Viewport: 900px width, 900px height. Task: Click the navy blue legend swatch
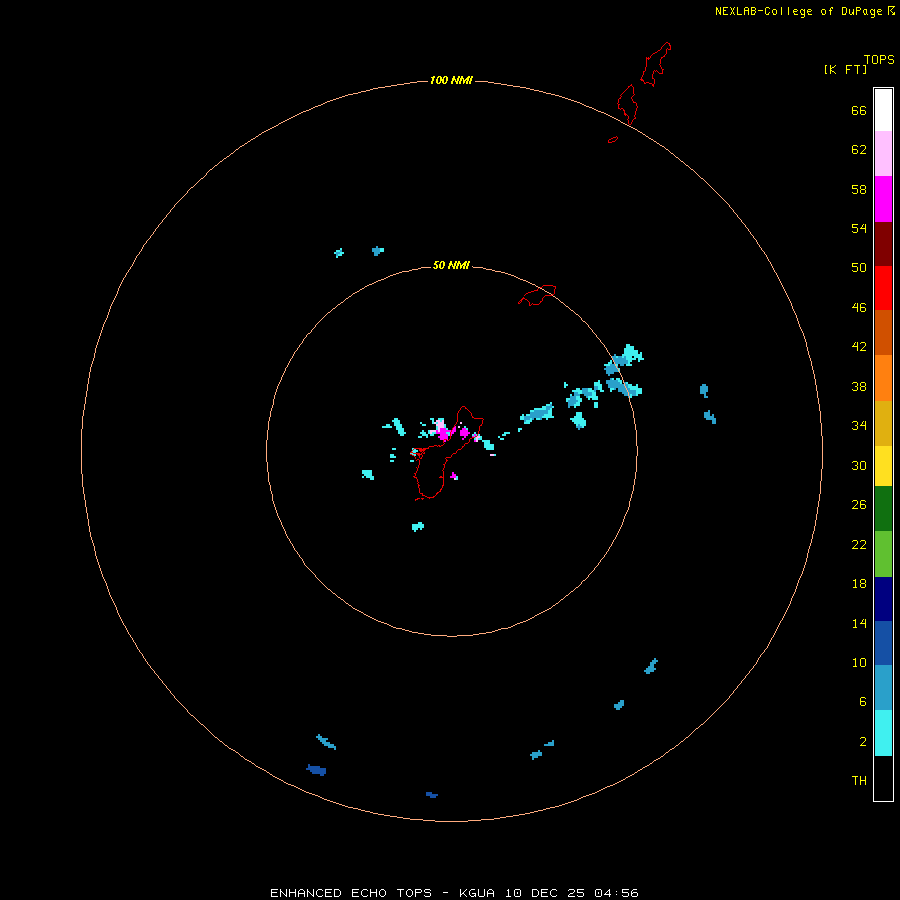883,599
